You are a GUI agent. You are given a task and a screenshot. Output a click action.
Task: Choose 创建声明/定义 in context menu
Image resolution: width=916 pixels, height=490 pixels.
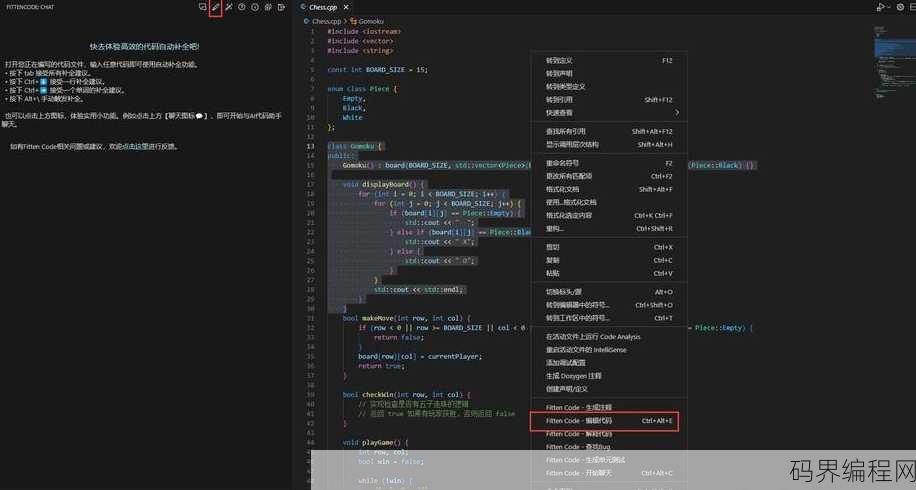point(609,389)
